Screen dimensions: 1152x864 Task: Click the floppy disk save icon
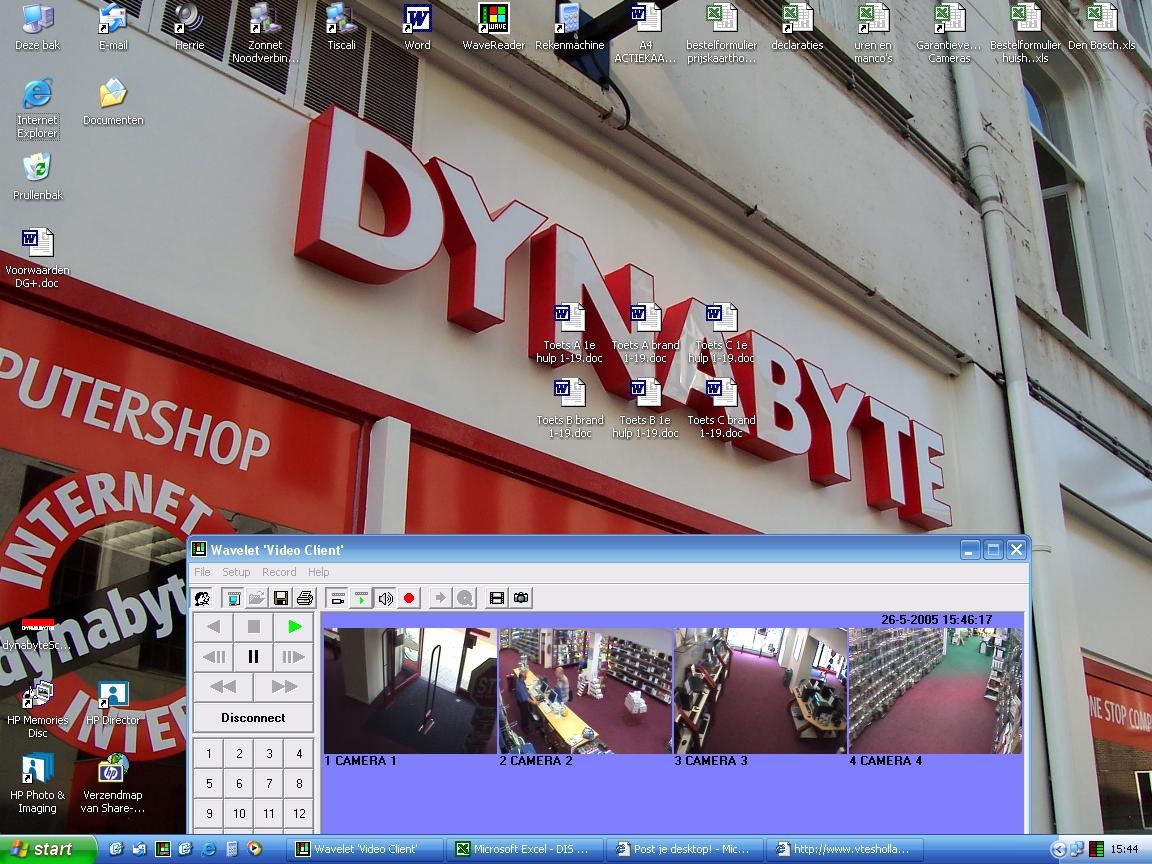(x=281, y=598)
